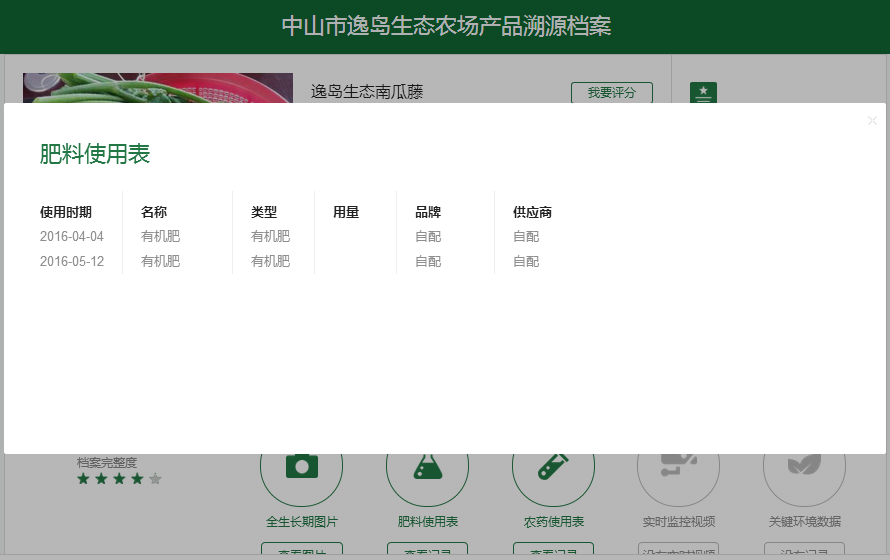
Task: Click the 供应商 column header
Action: (x=532, y=212)
